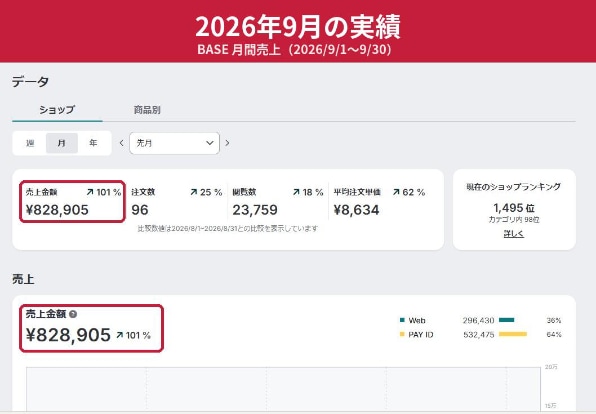Go to next period with right chevron
Screen dimensions: 596x414
coord(227,143)
